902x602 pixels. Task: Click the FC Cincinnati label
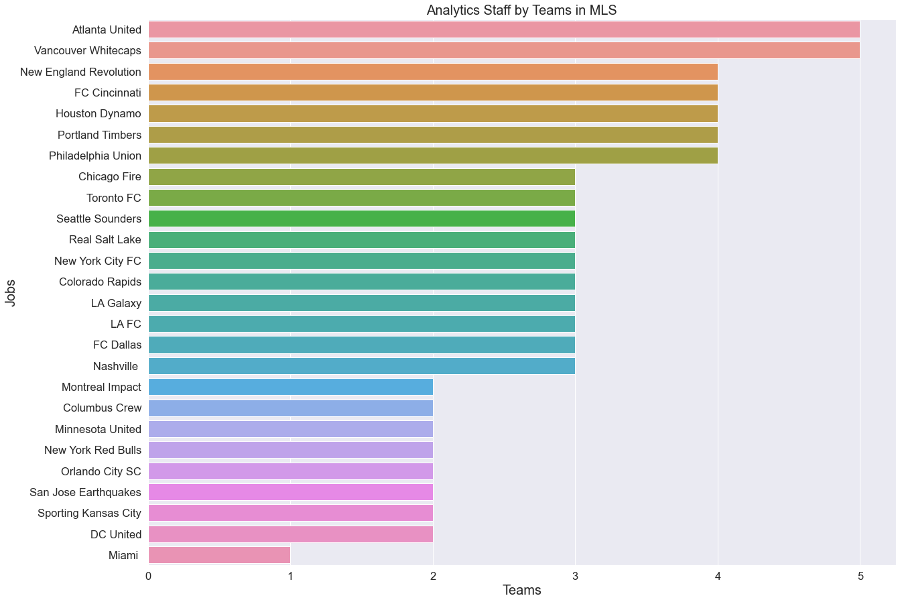pyautogui.click(x=108, y=93)
